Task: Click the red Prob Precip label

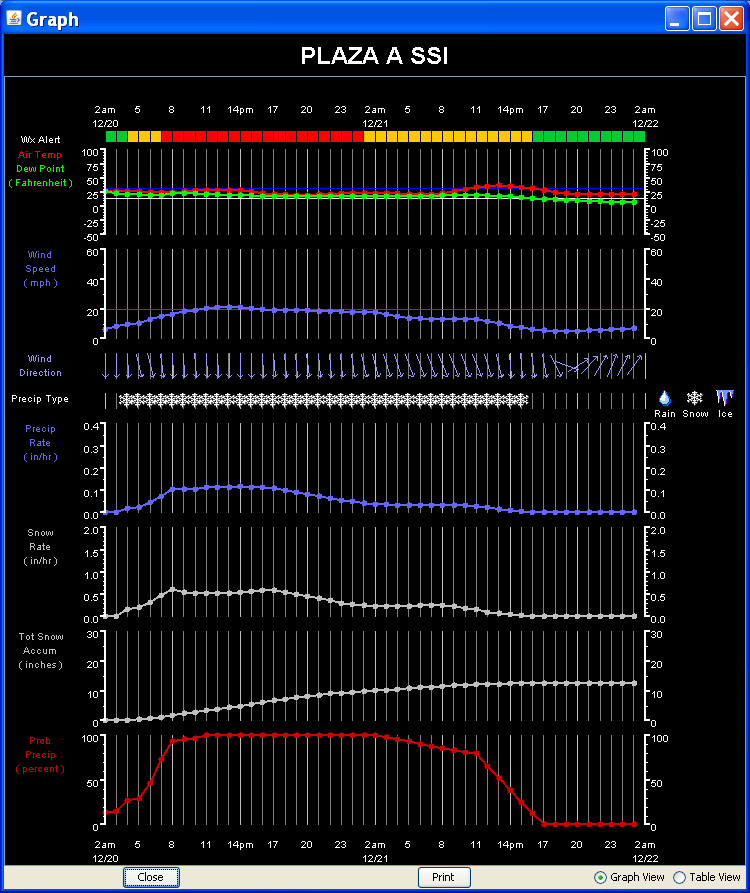Action: (41, 755)
